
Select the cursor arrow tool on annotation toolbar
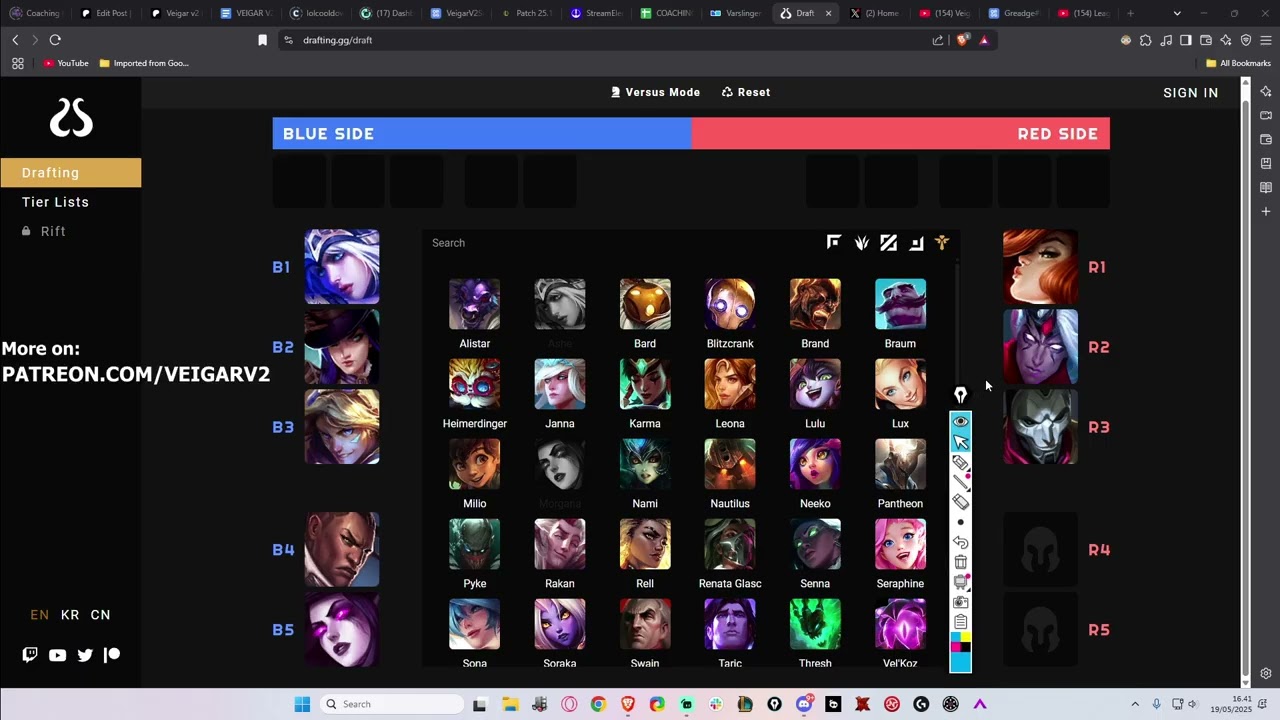click(960, 442)
